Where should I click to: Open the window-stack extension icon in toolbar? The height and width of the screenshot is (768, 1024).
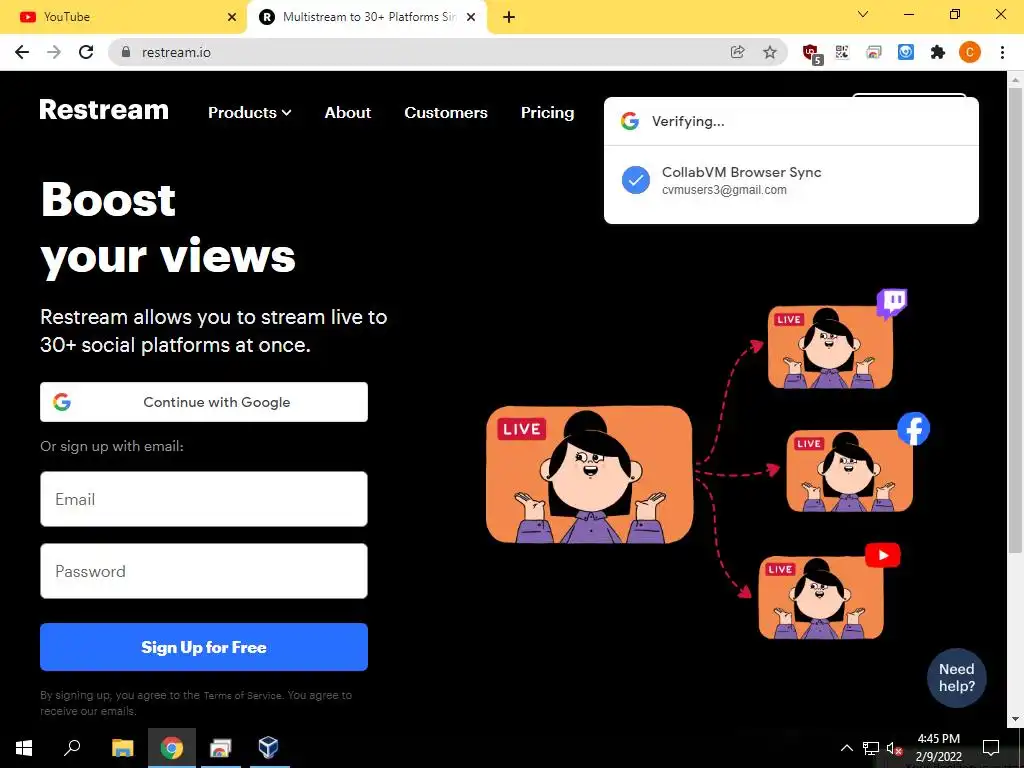point(874,52)
